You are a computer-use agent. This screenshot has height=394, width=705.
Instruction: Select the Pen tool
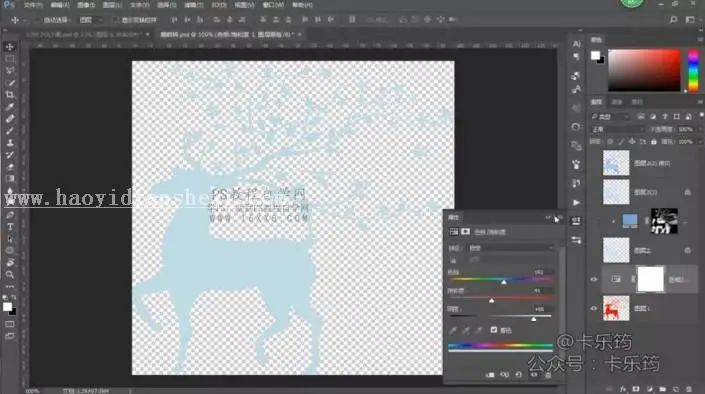pyautogui.click(x=10, y=215)
